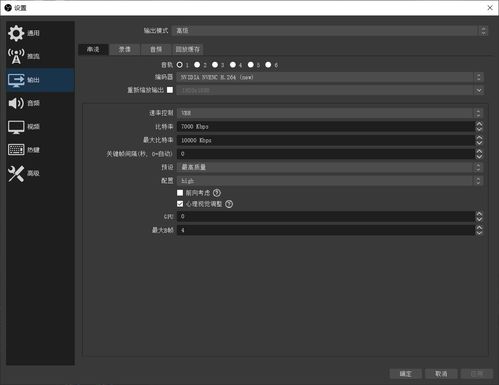Switch to the Recording tab
The height and width of the screenshot is (385, 499).
pos(125,49)
